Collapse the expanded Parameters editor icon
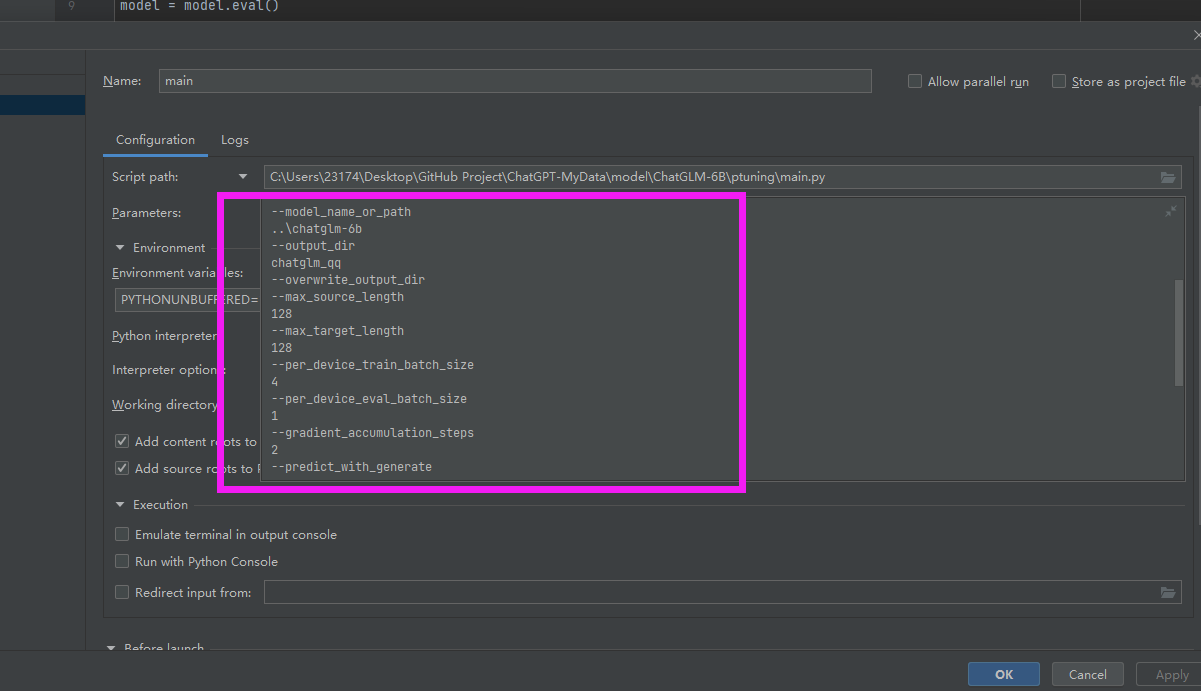The image size is (1201, 691). click(x=1170, y=212)
